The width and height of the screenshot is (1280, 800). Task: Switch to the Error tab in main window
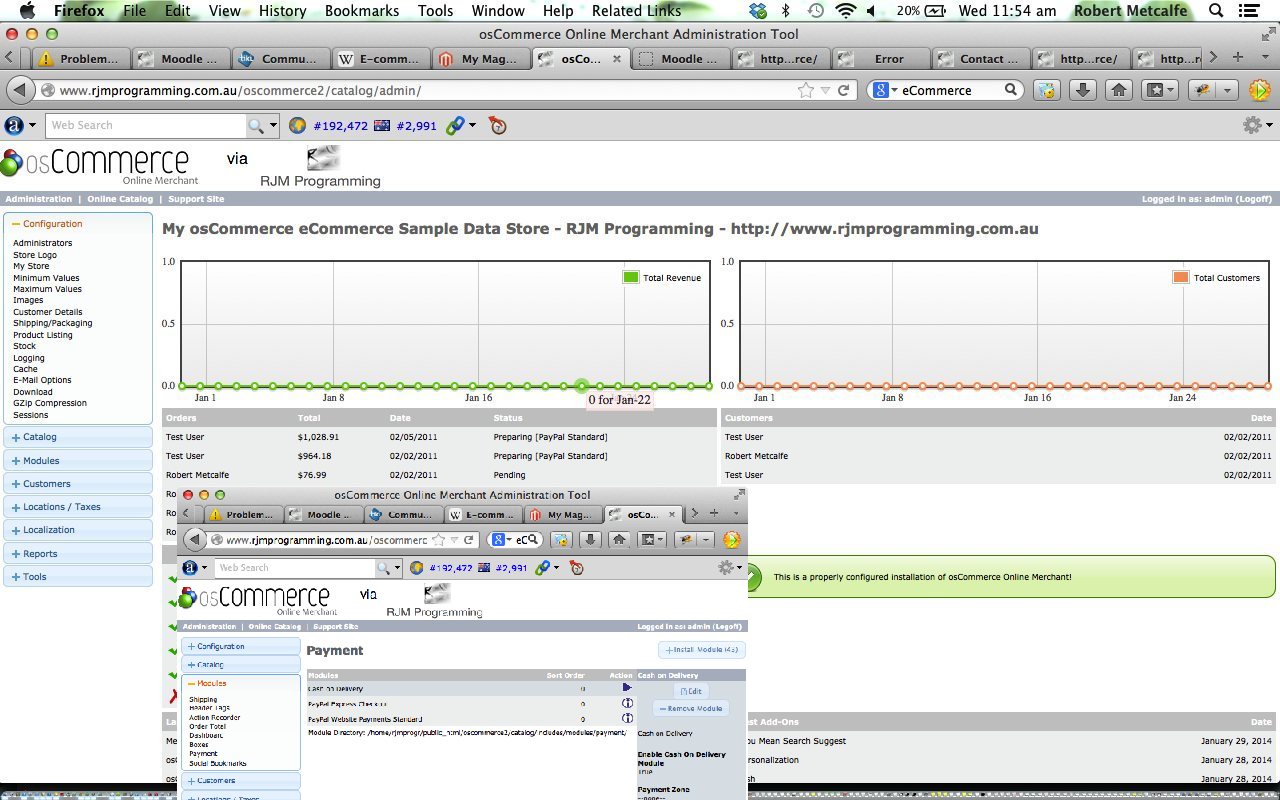pyautogui.click(x=880, y=59)
